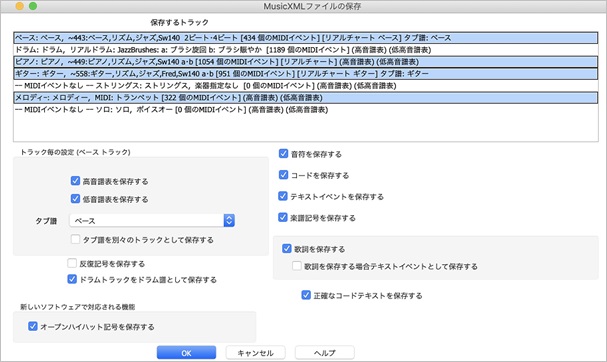607x362 pixels.
Task: Toggle 歌詞を保存する checkbox
Action: (287, 249)
